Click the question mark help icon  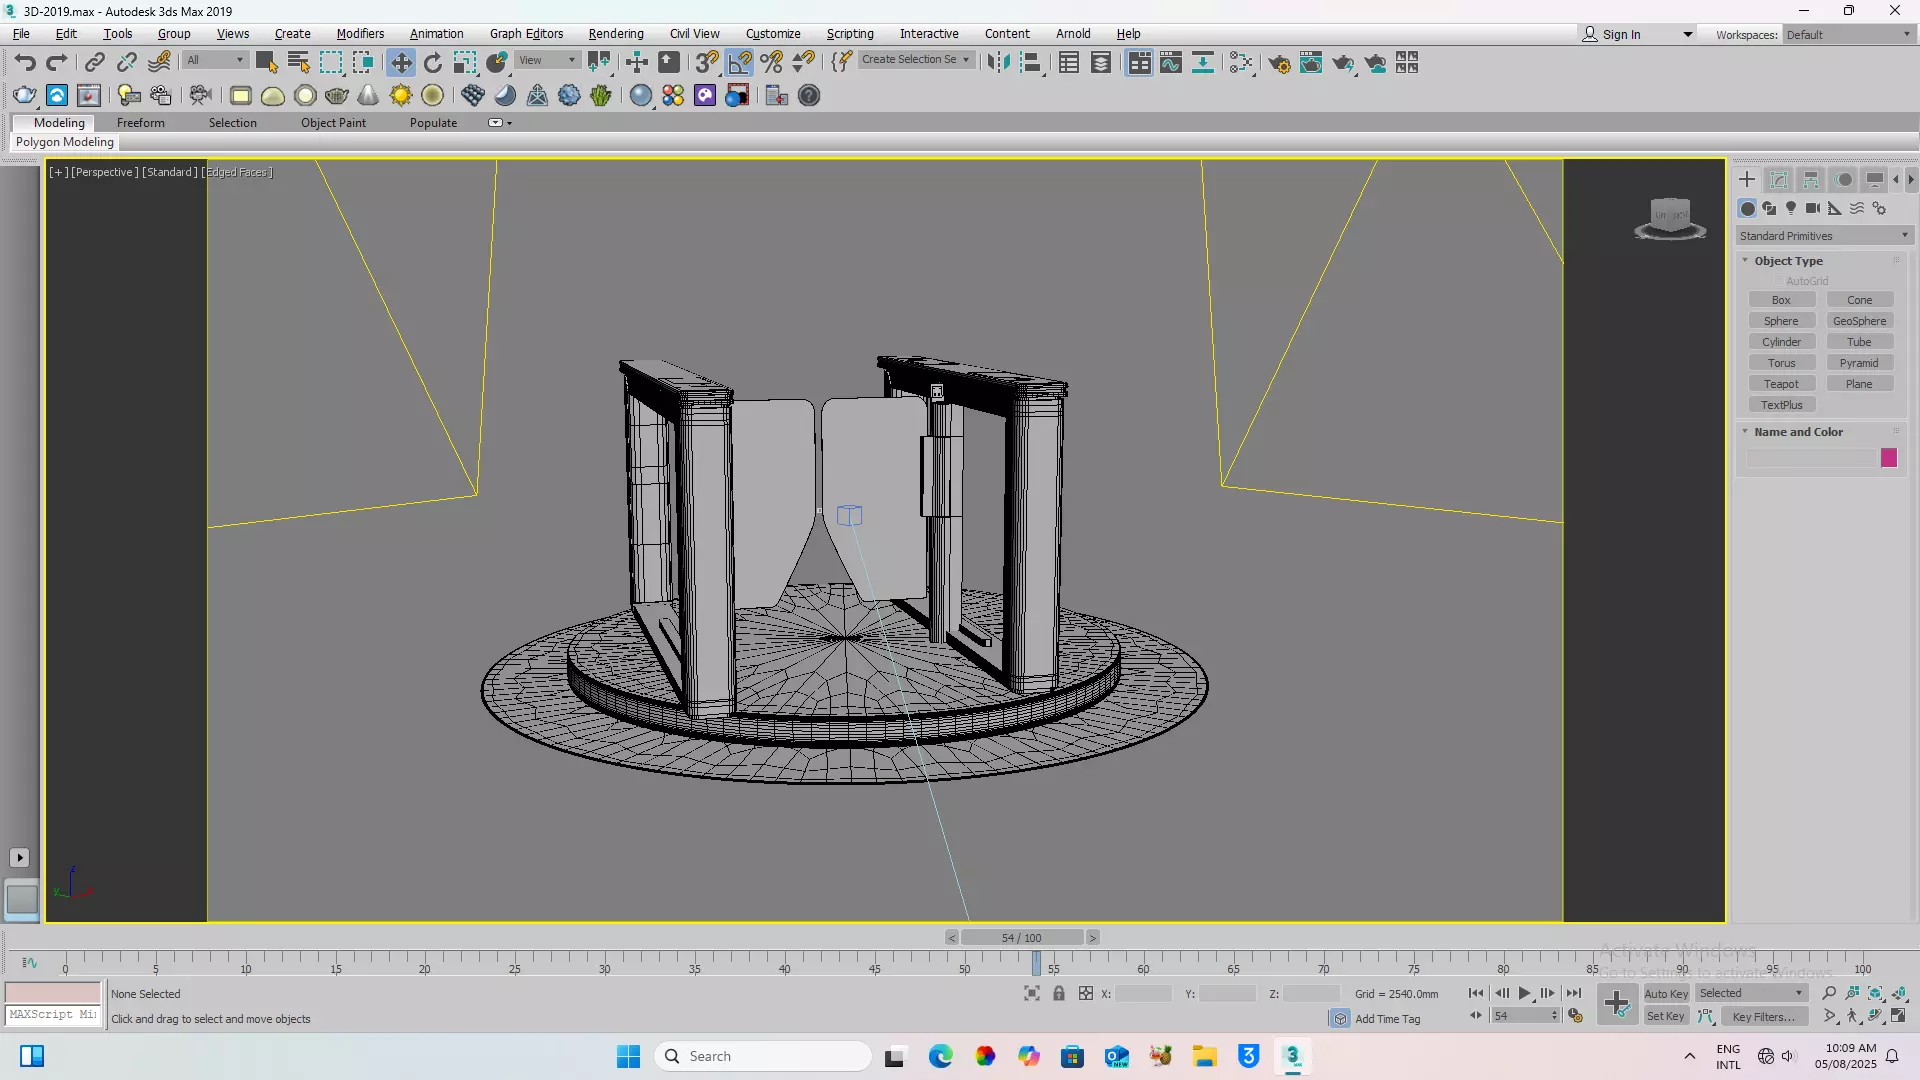tap(809, 96)
